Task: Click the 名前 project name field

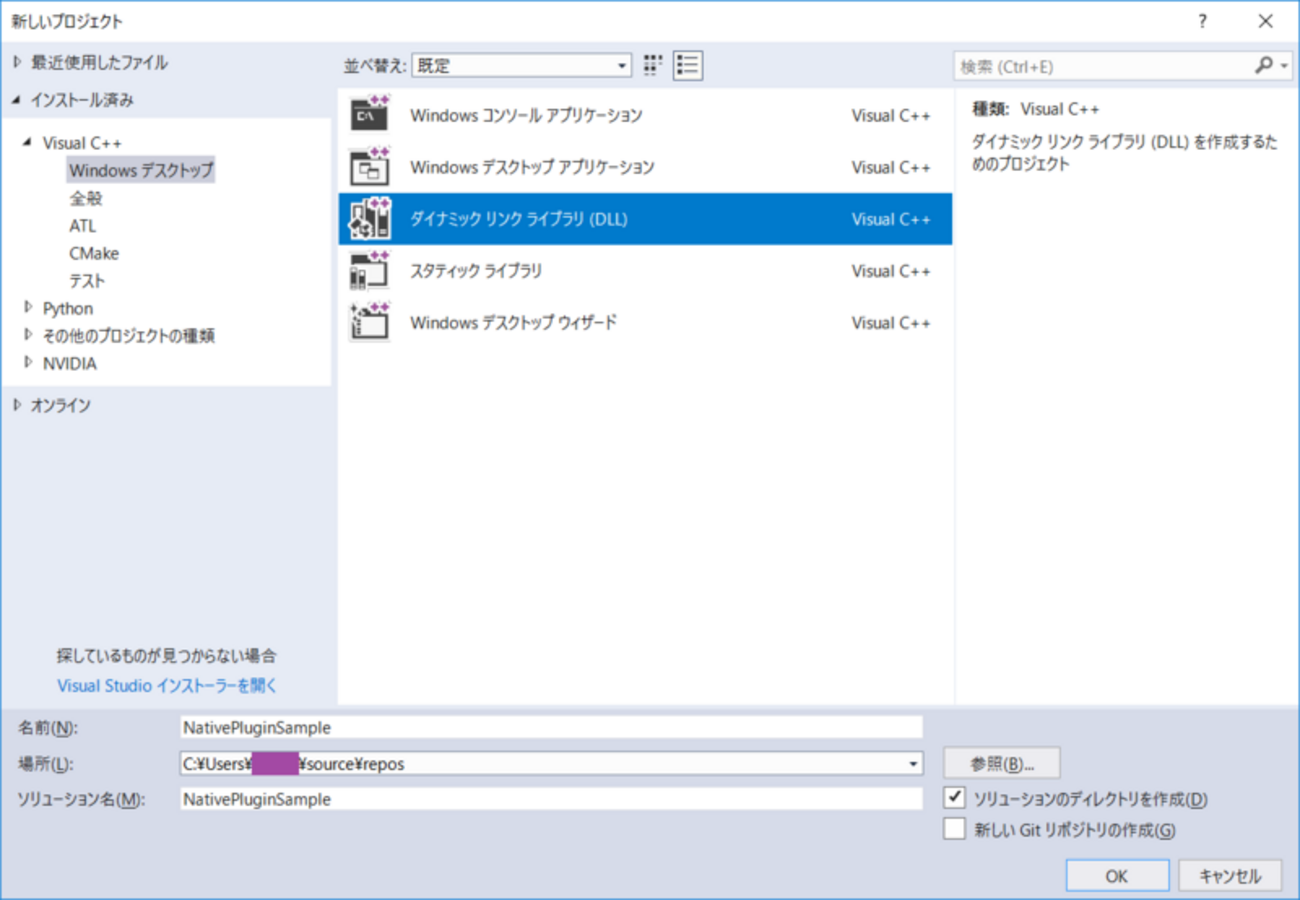Action: 551,727
